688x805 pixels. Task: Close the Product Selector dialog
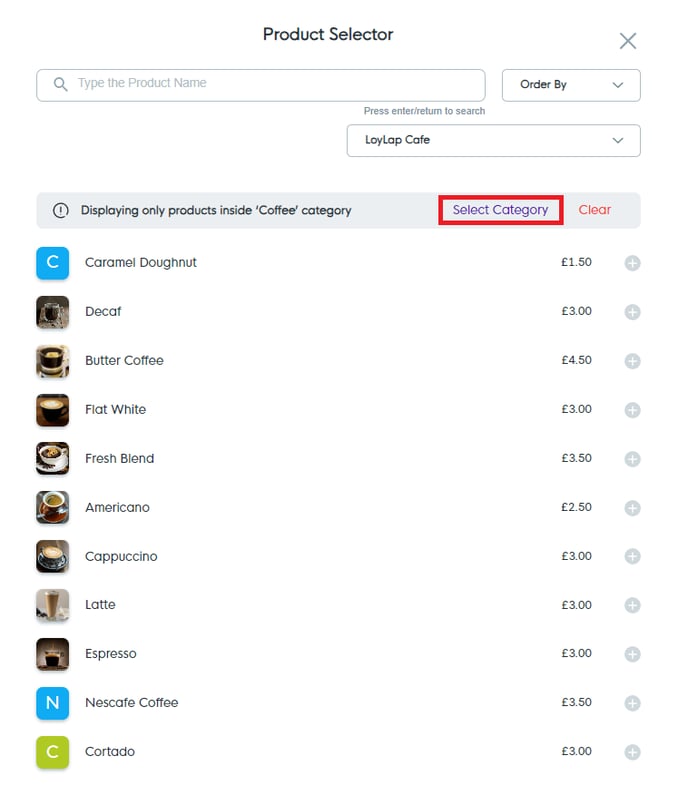click(x=628, y=41)
